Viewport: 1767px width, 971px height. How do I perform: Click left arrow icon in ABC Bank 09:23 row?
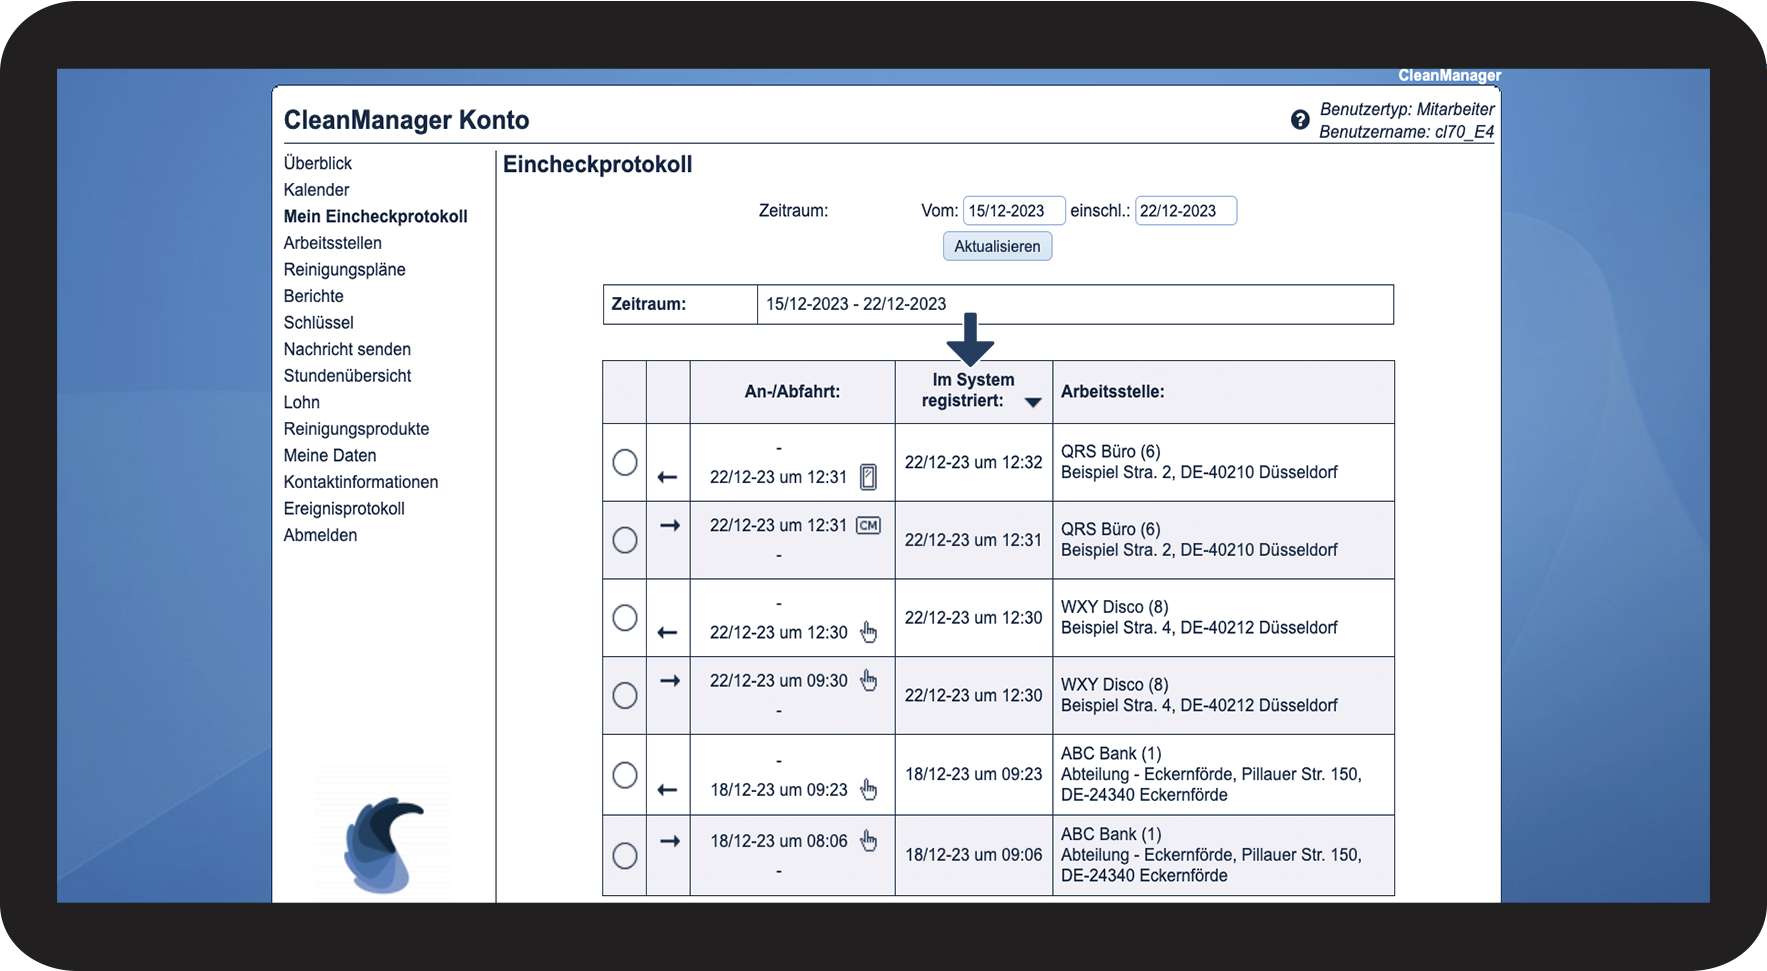[x=668, y=789]
